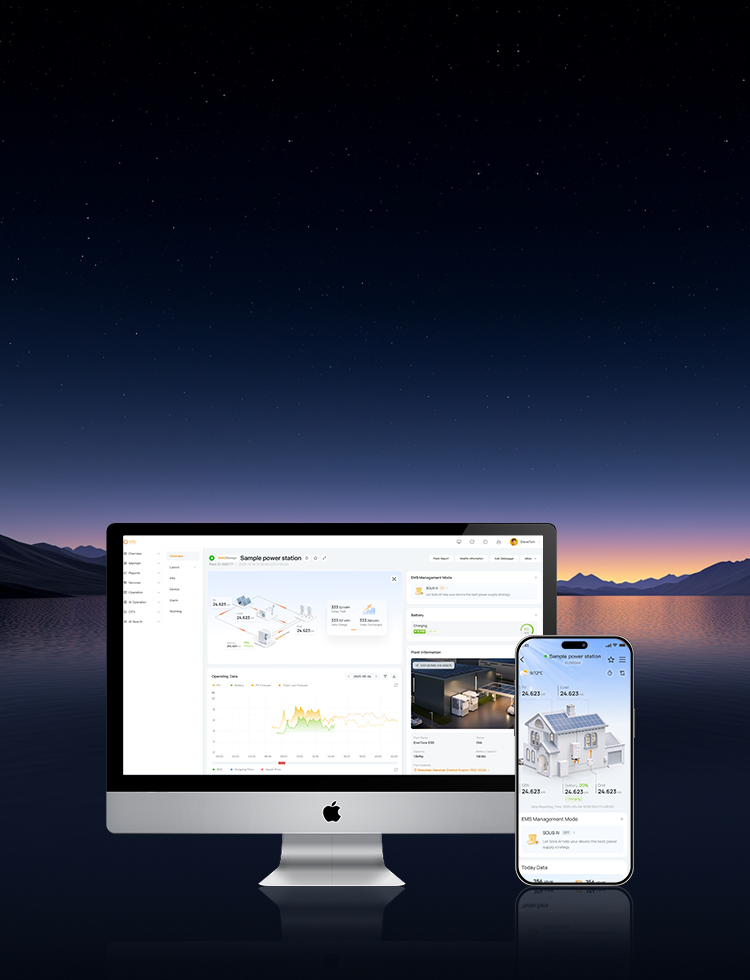750x980 pixels.
Task: Click the SteveTom user avatar
Action: pos(514,542)
